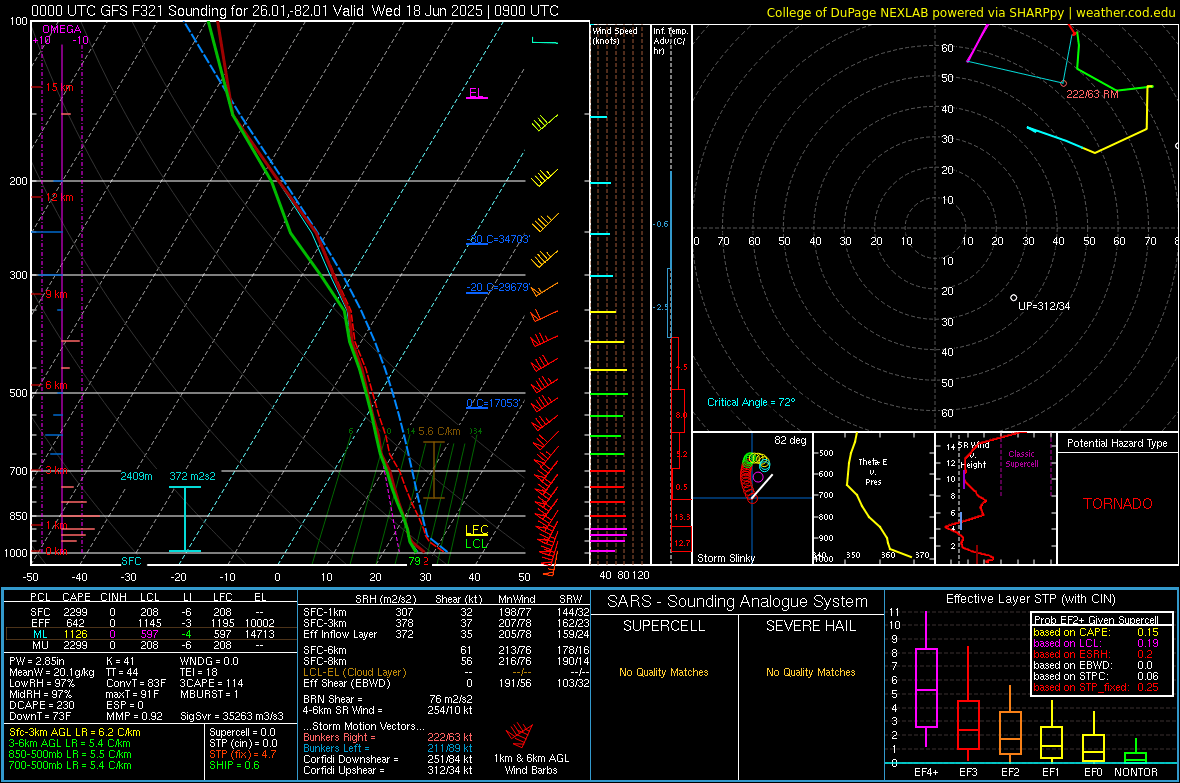
Task: Click the 700-500mb LR = 5.4 C/km line
Action: point(70,765)
